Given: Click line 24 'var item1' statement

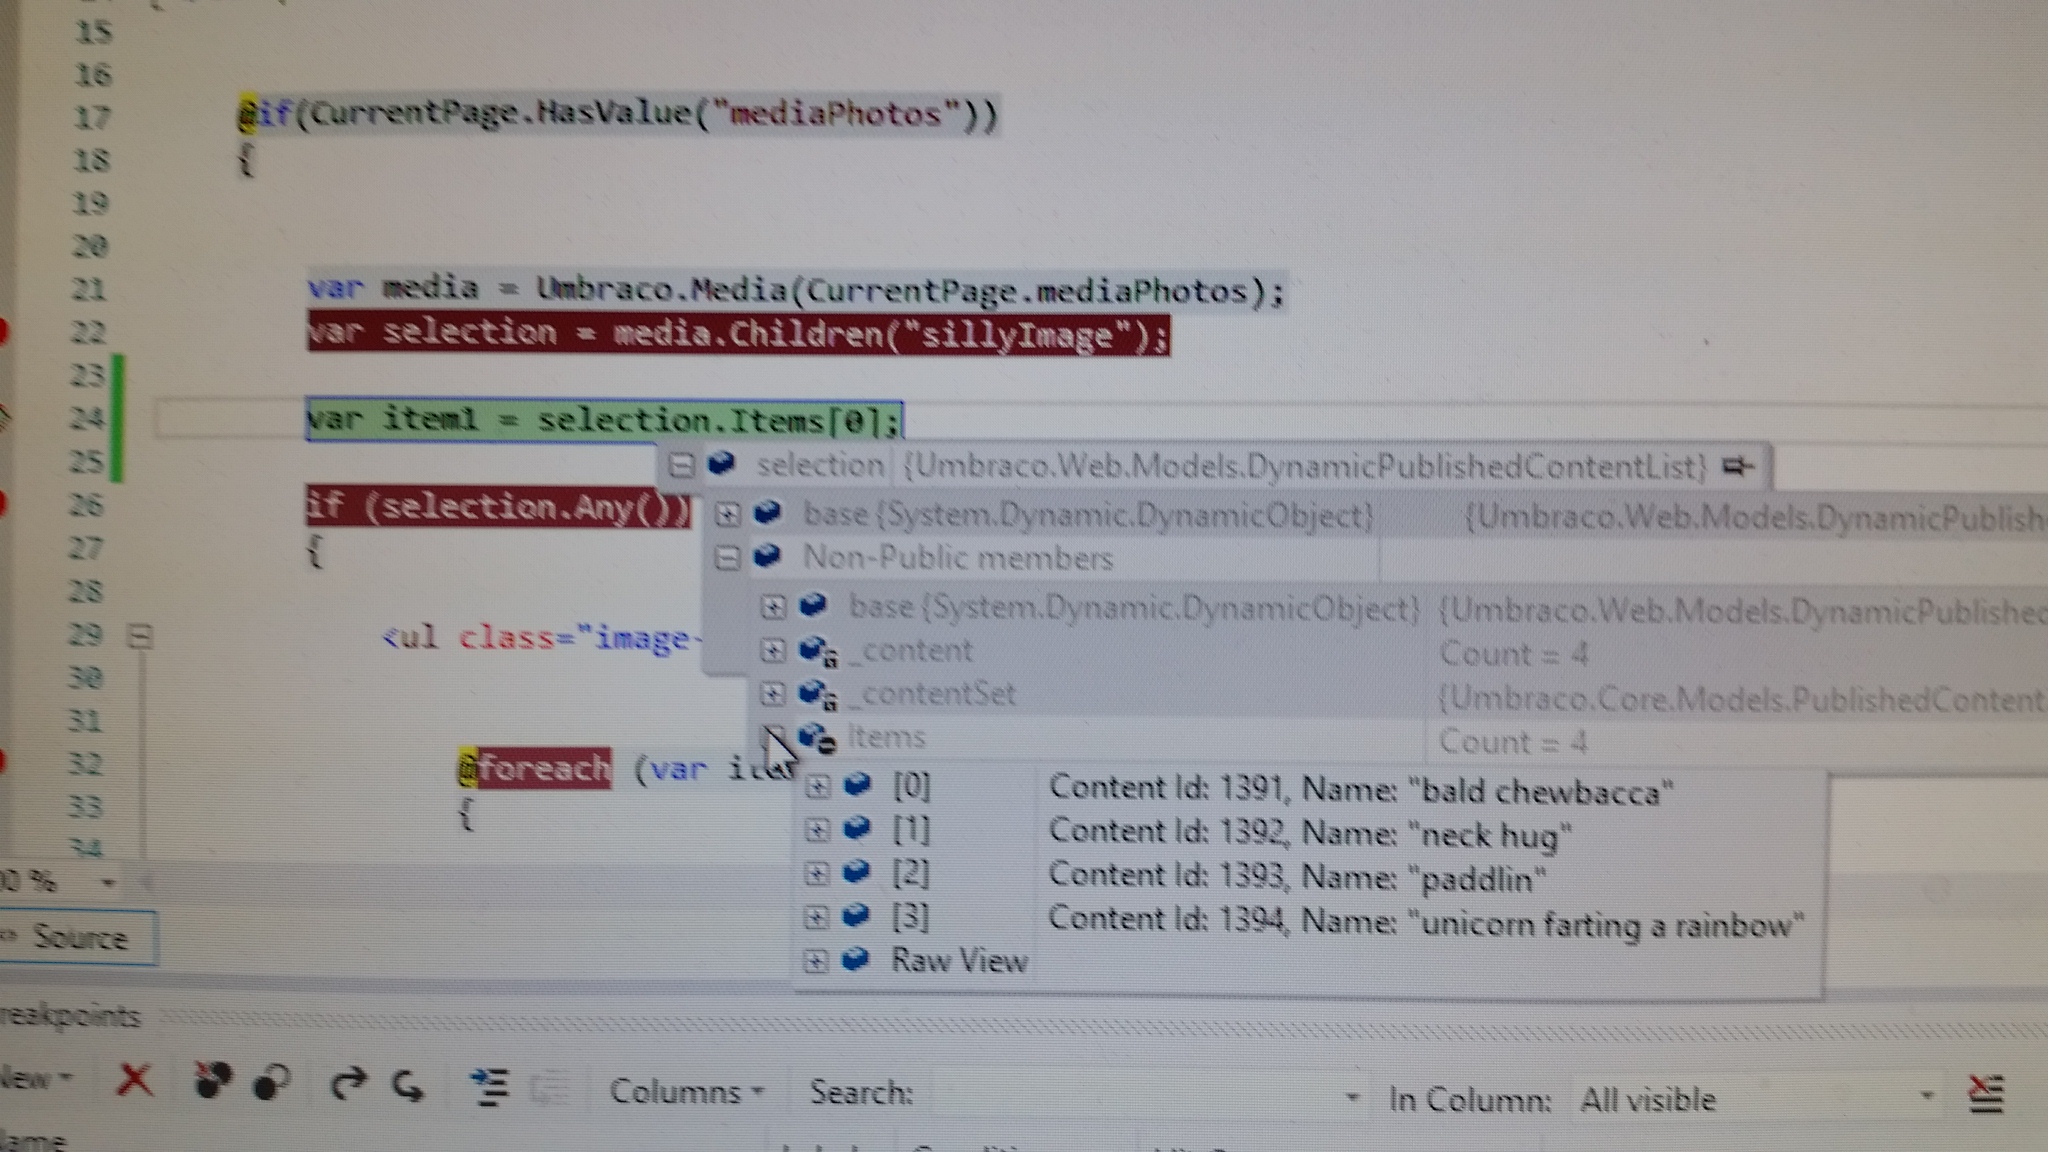Looking at the screenshot, I should pos(604,420).
